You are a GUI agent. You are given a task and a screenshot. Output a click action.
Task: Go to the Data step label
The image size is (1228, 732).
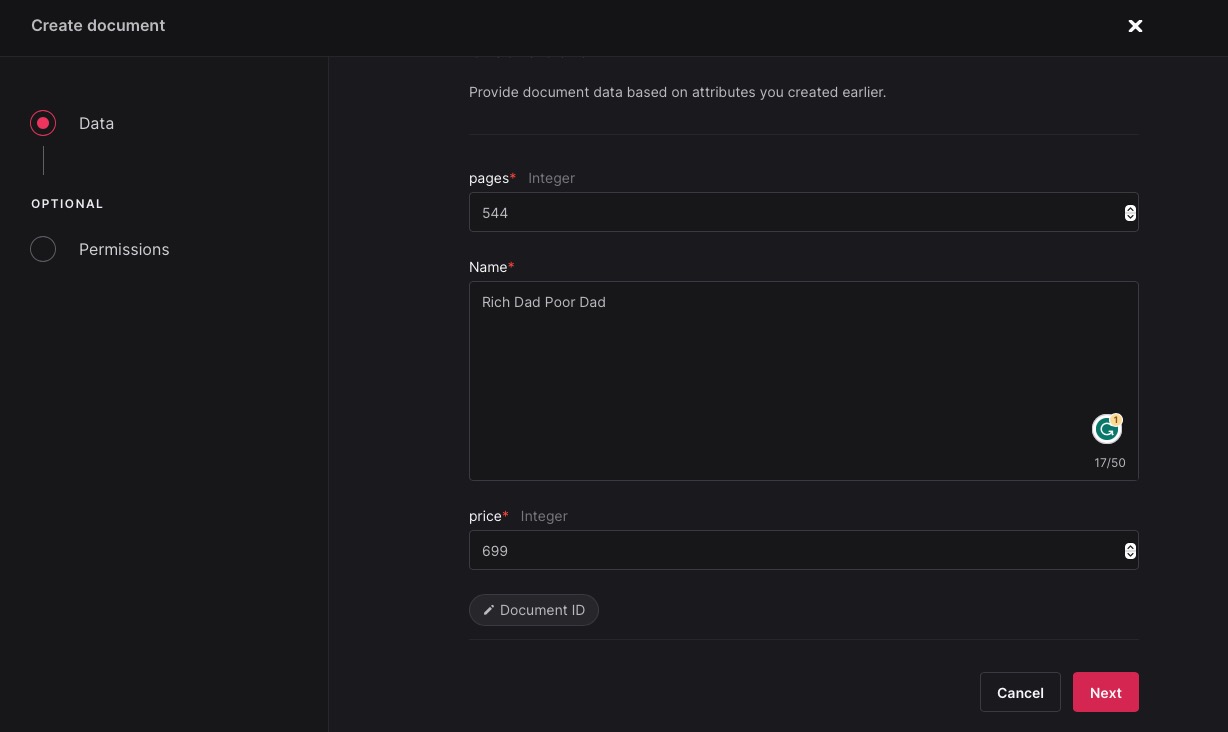tap(96, 123)
